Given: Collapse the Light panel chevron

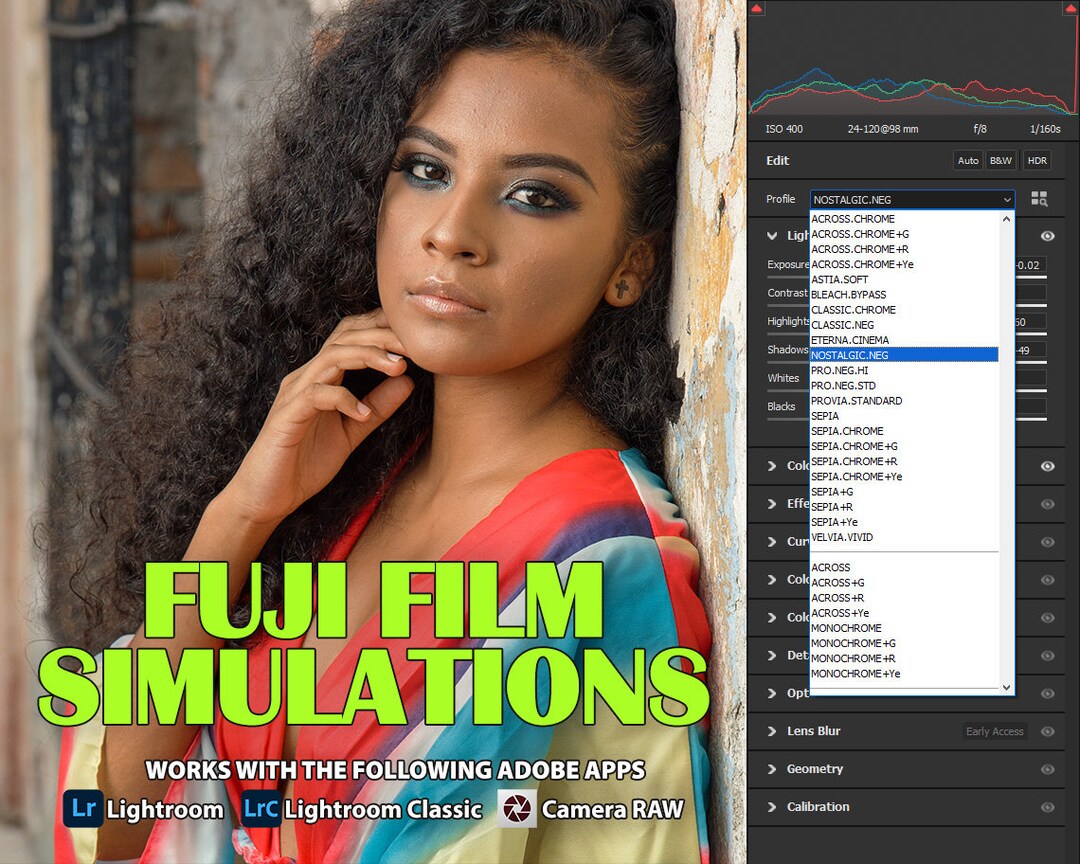Looking at the screenshot, I should tap(770, 236).
